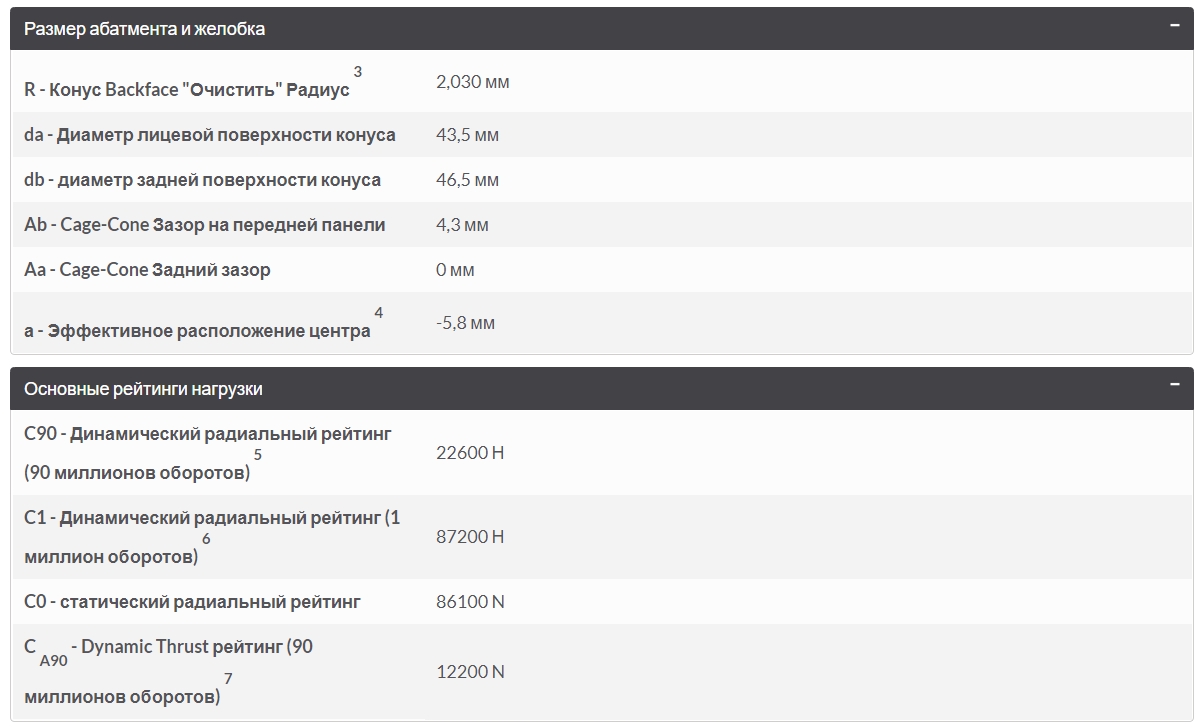1197x727 pixels.
Task: Open footnote 4 beside effective center location
Action: [378, 314]
